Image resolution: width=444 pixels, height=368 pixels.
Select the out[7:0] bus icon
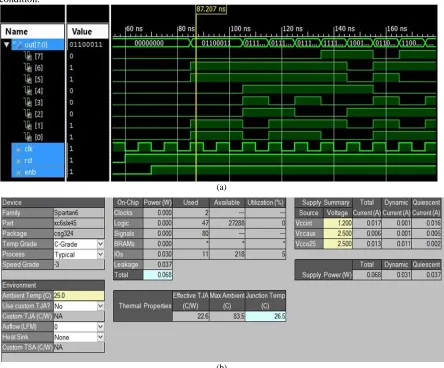(18, 44)
